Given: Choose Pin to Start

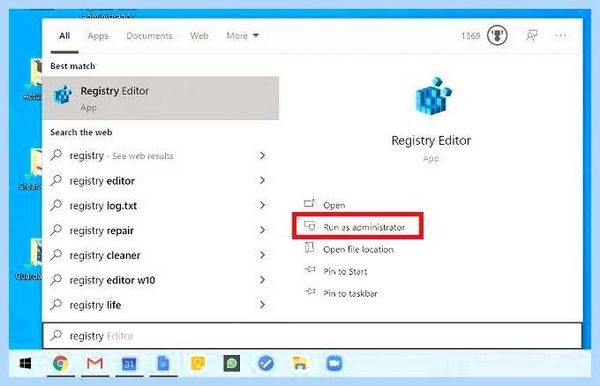Looking at the screenshot, I should point(345,272).
